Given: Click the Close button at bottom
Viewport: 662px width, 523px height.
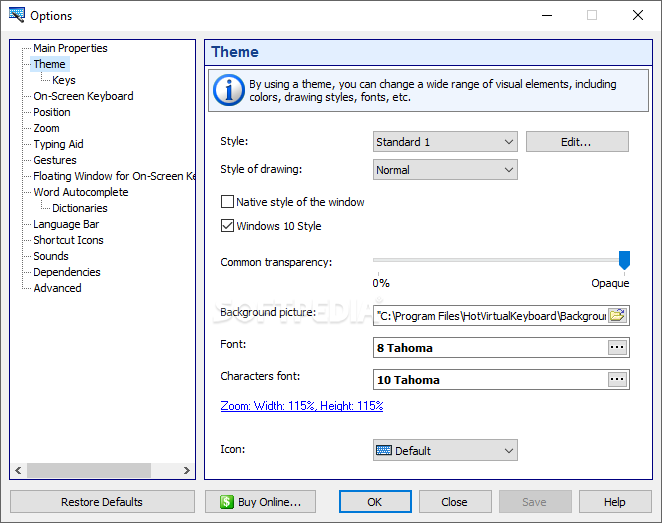Looking at the screenshot, I should [455, 501].
